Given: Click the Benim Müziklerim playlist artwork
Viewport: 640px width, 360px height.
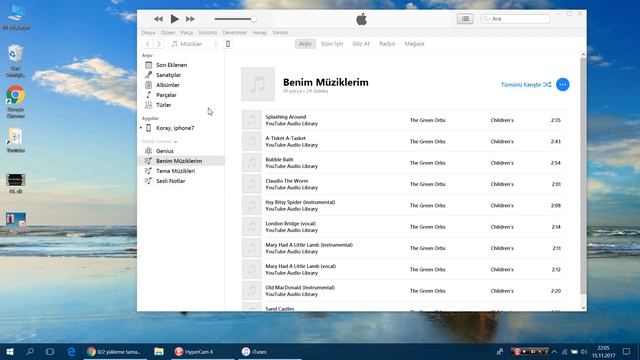Looking at the screenshot, I should [258, 84].
